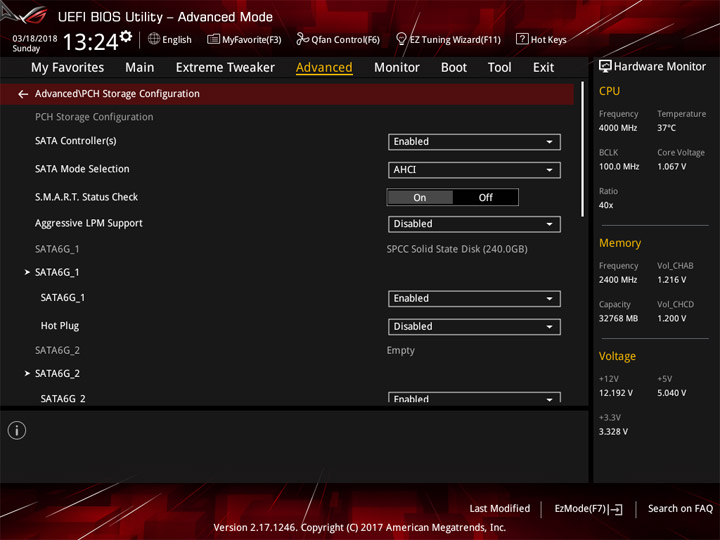Click the 40x ratio value
720x540 pixels.
click(606, 205)
